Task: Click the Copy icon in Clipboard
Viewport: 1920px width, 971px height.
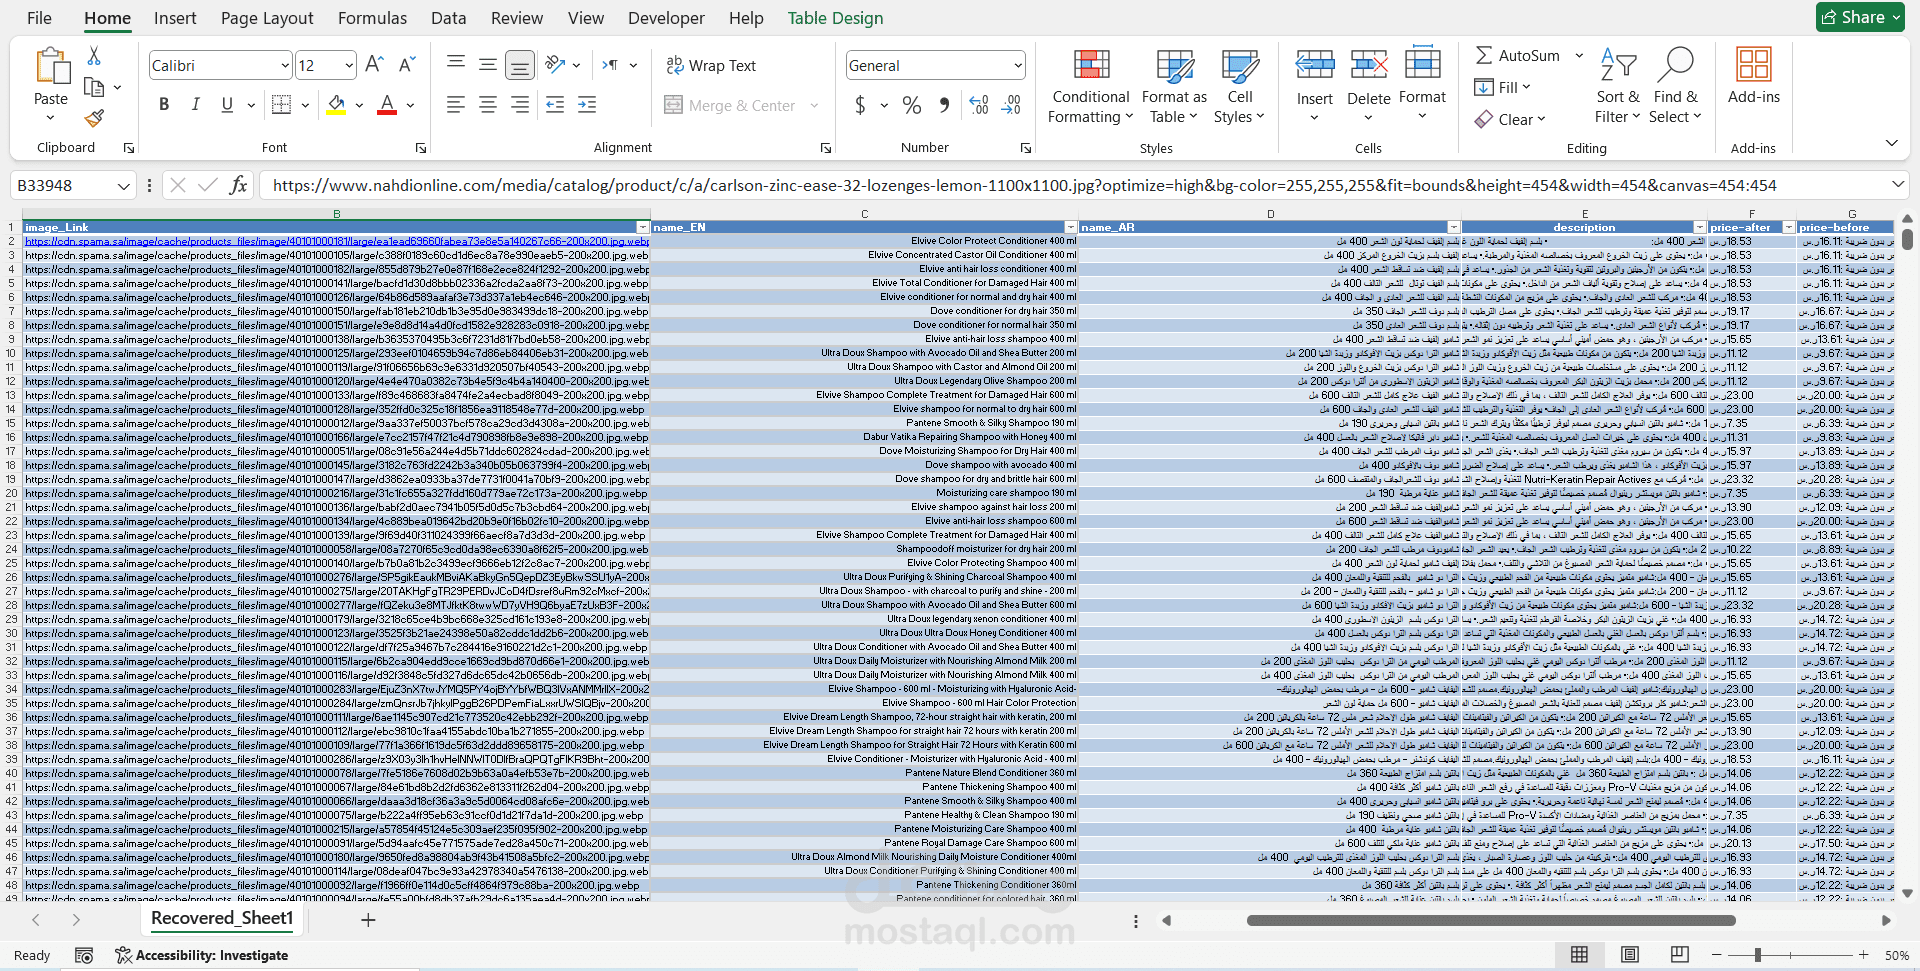Action: [x=94, y=88]
